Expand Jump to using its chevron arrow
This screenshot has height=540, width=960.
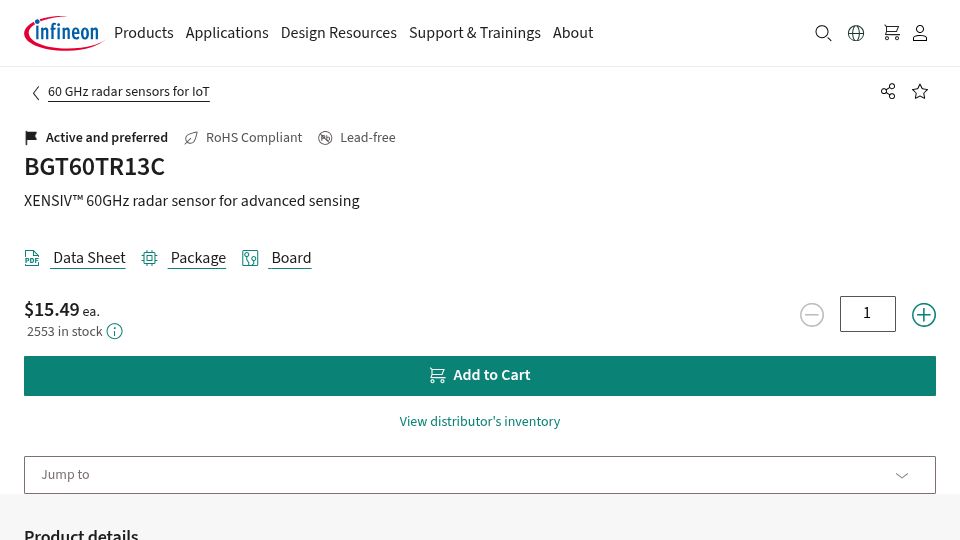coord(902,475)
